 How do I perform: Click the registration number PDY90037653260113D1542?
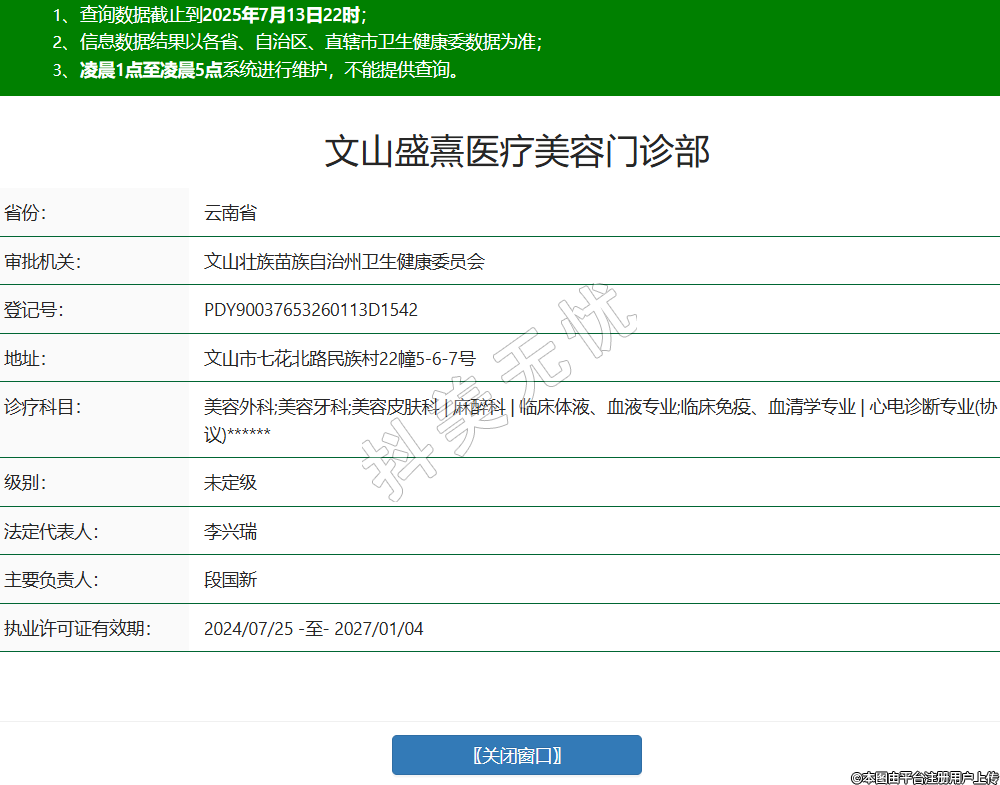click(311, 310)
